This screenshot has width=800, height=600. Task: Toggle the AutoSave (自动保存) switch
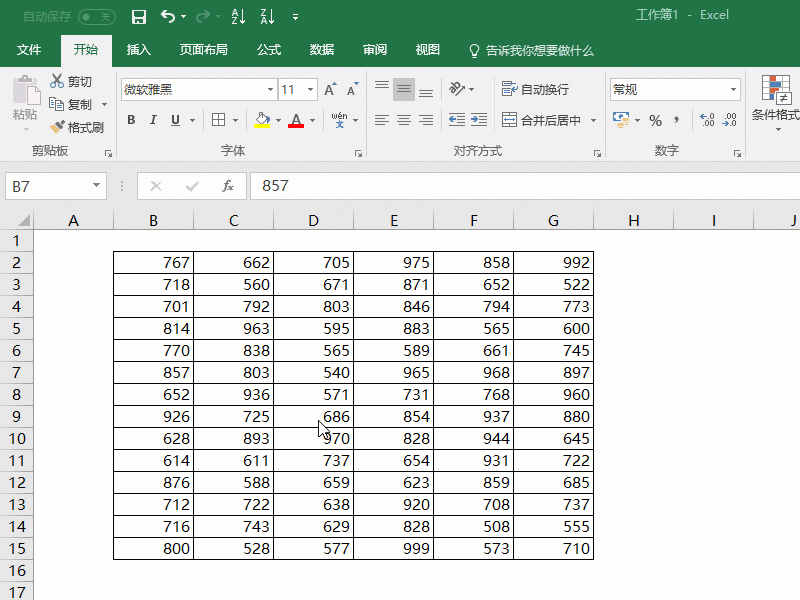(x=96, y=16)
